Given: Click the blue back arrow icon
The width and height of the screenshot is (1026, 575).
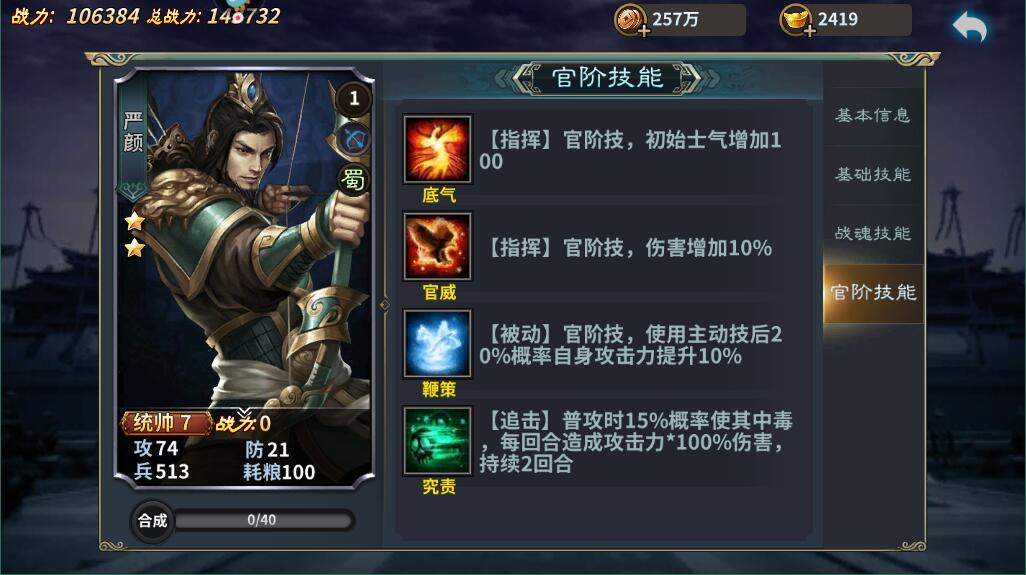Looking at the screenshot, I should click(x=970, y=27).
